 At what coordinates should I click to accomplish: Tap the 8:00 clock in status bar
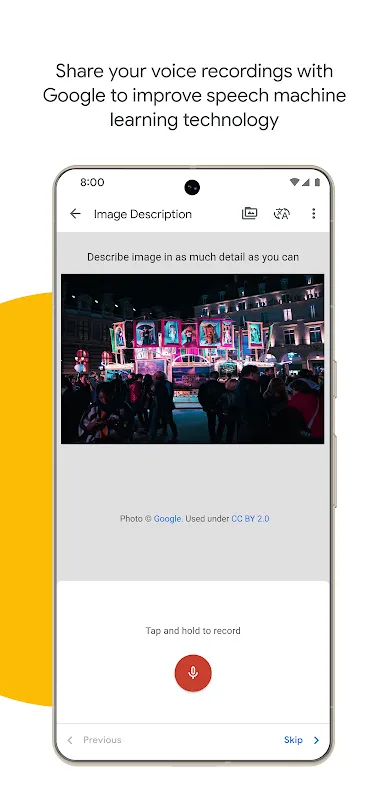click(92, 182)
